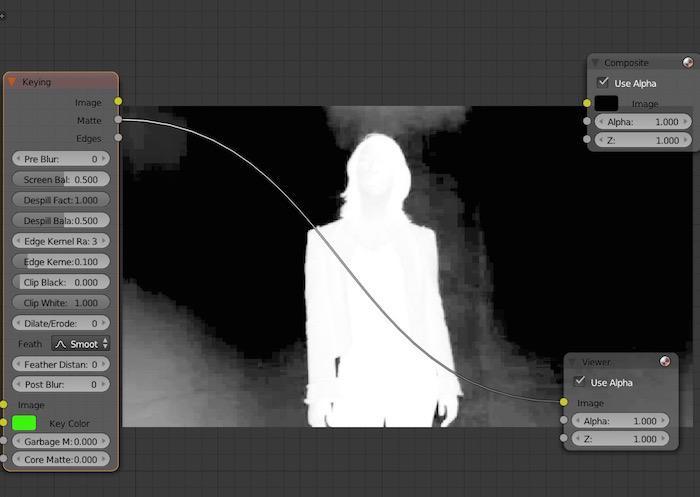700x497 pixels.
Task: Decrease Dilate/Erode with left arrow
Action: click(x=18, y=323)
